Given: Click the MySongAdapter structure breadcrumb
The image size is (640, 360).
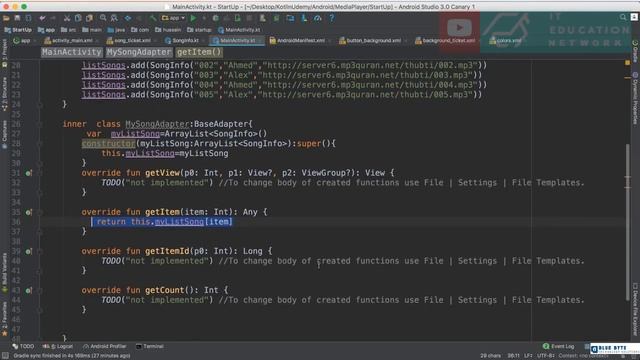Looking at the screenshot, I should (x=139, y=52).
